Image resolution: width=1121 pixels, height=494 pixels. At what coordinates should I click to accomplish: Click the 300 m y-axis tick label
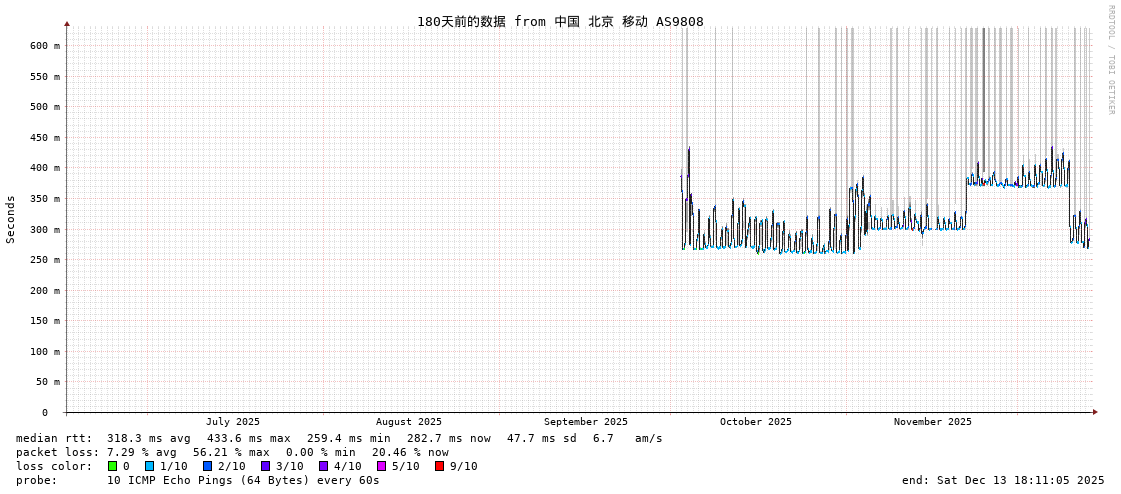pyautogui.click(x=44, y=229)
